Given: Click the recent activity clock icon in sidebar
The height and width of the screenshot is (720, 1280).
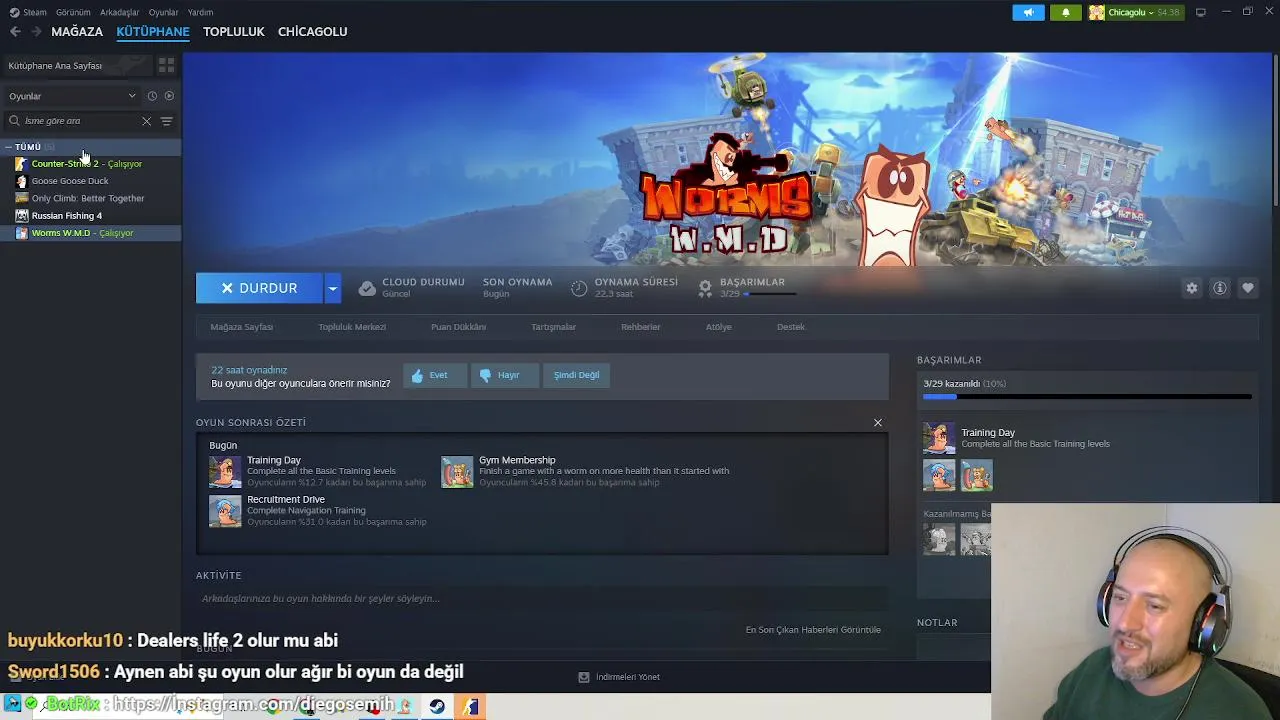Looking at the screenshot, I should [152, 96].
